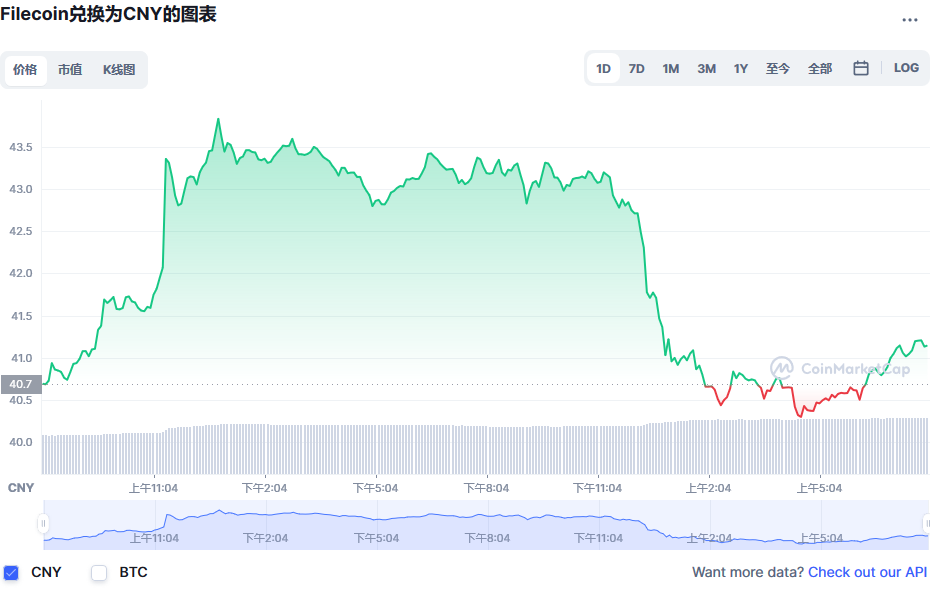Open the three-dot more options menu
The height and width of the screenshot is (600, 930).
(x=909, y=20)
